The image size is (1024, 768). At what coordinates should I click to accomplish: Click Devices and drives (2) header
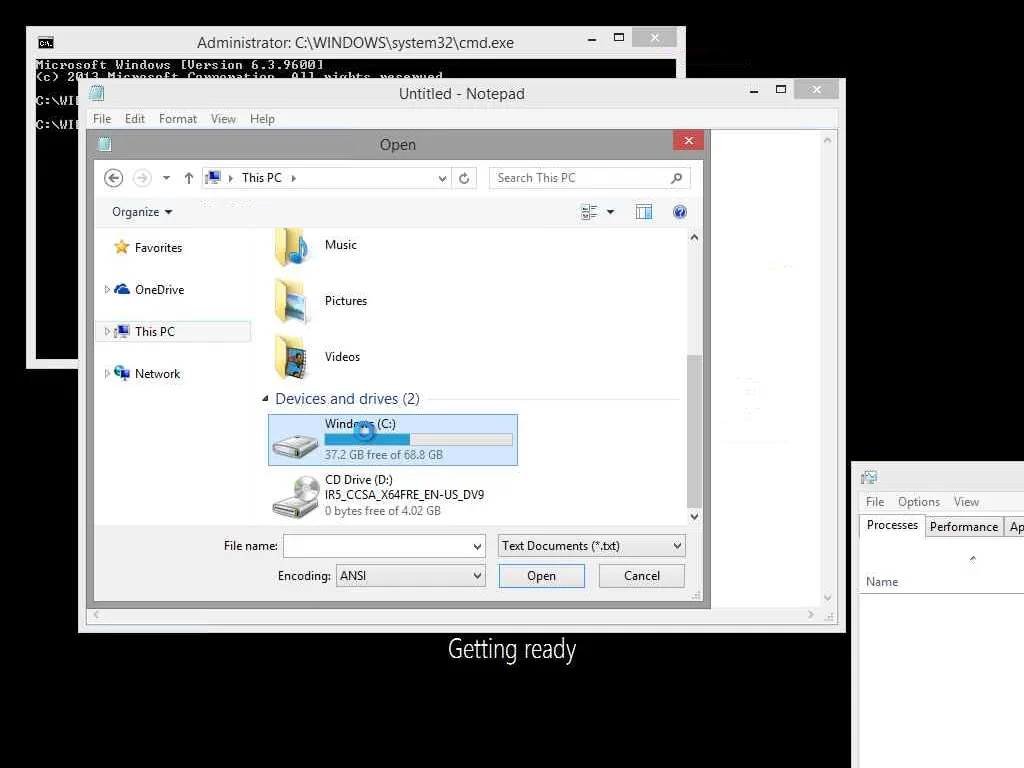point(347,398)
